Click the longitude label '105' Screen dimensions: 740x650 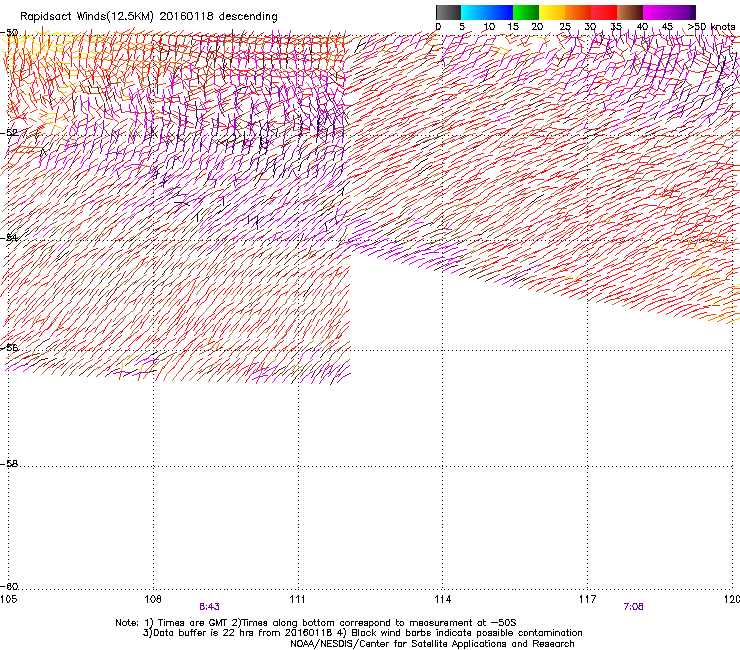click(8, 599)
